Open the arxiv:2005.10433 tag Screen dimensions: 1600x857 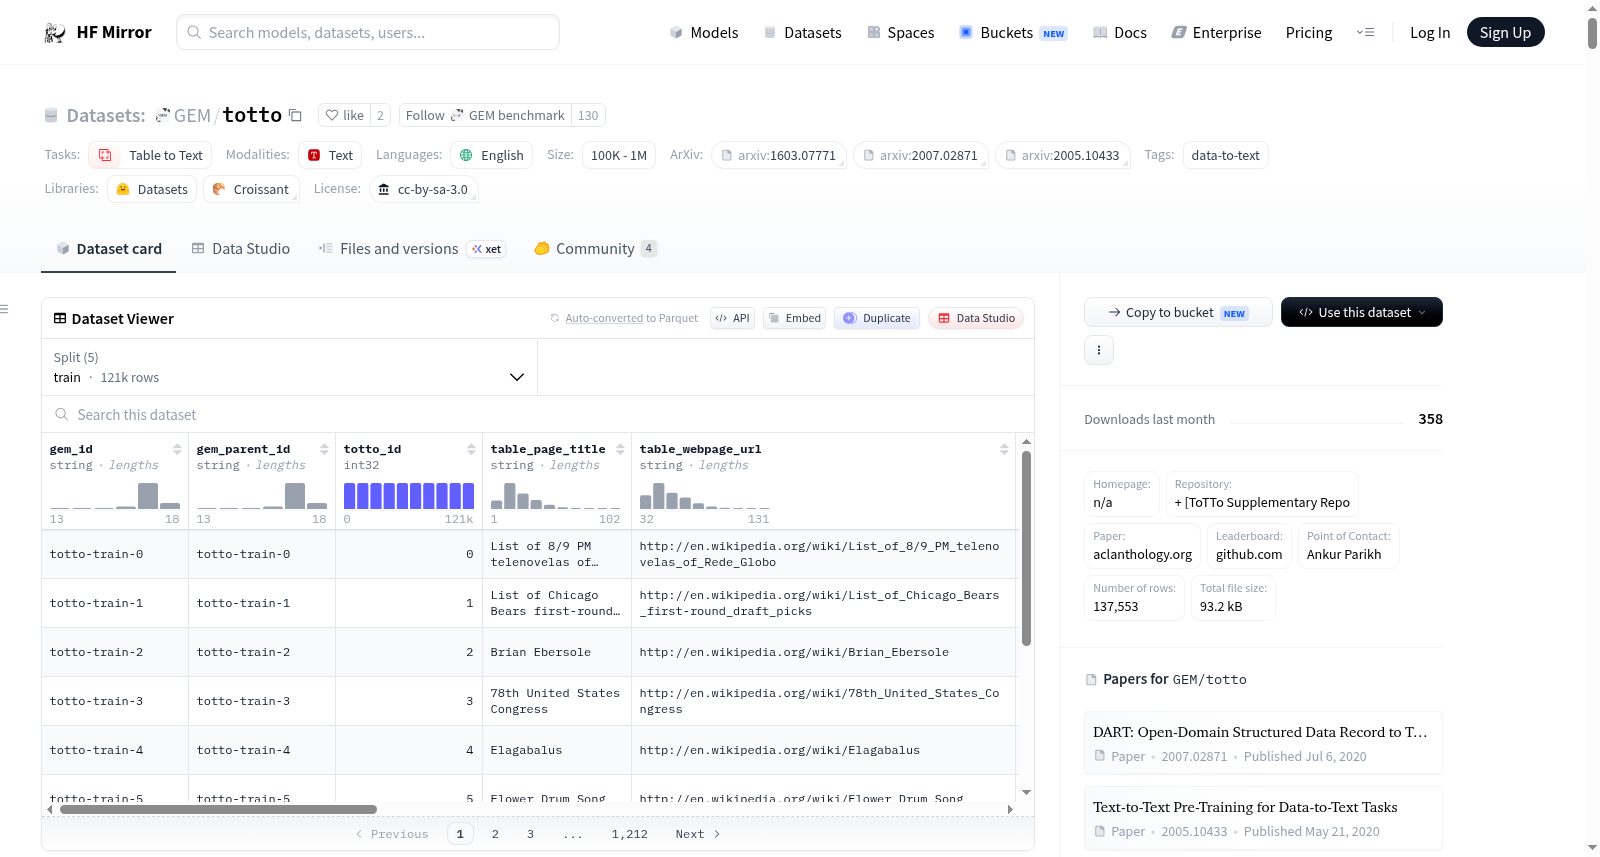1063,155
